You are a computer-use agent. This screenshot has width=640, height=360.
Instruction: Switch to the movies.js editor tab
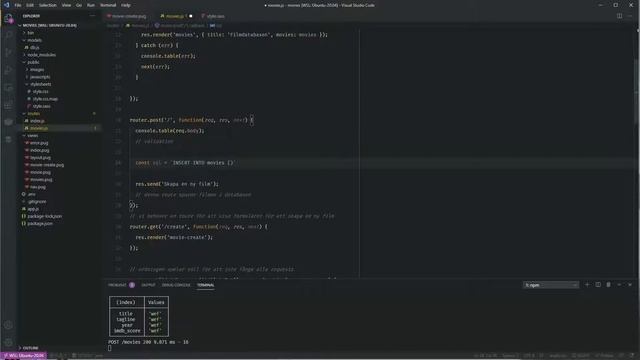pyautogui.click(x=175, y=16)
